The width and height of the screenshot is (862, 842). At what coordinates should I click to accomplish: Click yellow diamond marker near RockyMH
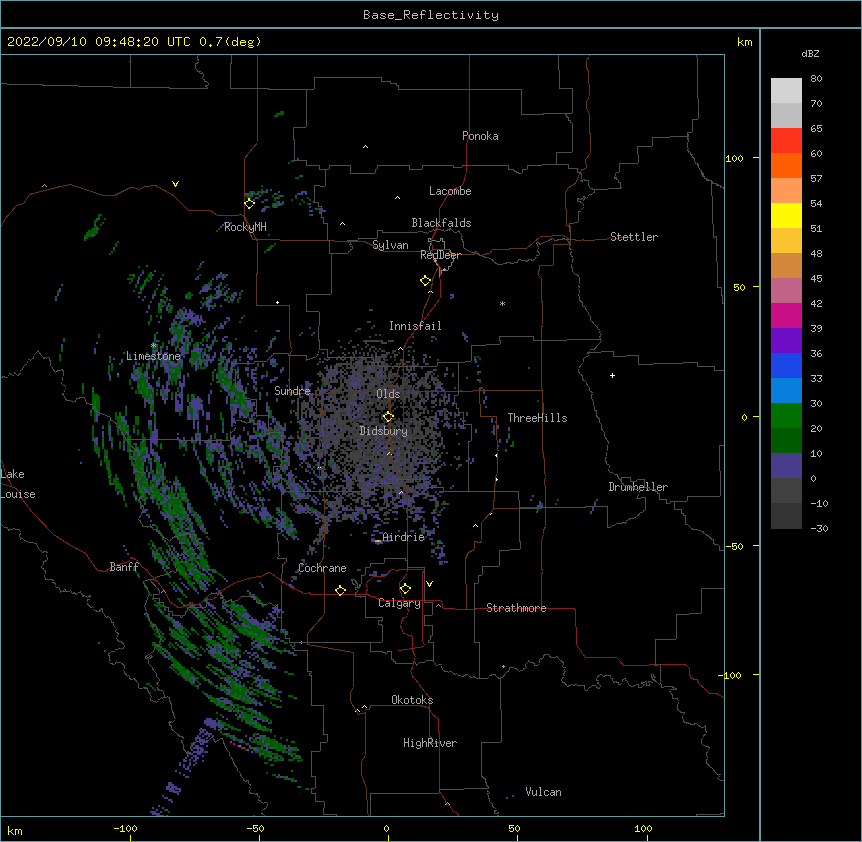249,203
